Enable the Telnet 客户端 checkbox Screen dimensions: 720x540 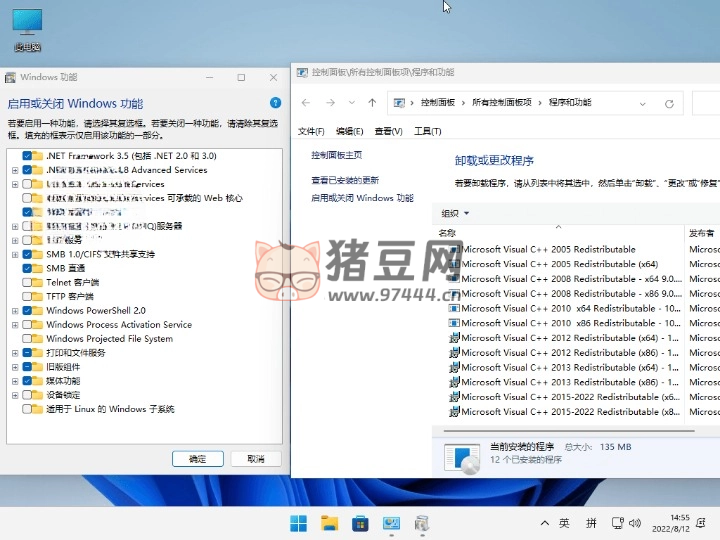(27, 283)
